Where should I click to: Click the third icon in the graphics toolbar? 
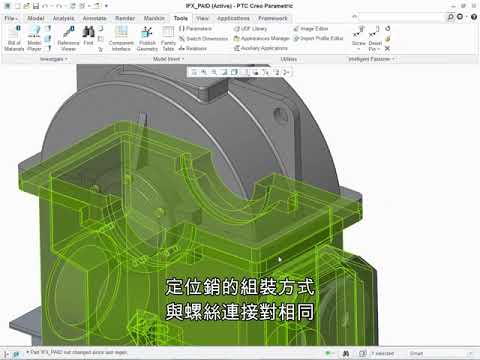pos(214,72)
